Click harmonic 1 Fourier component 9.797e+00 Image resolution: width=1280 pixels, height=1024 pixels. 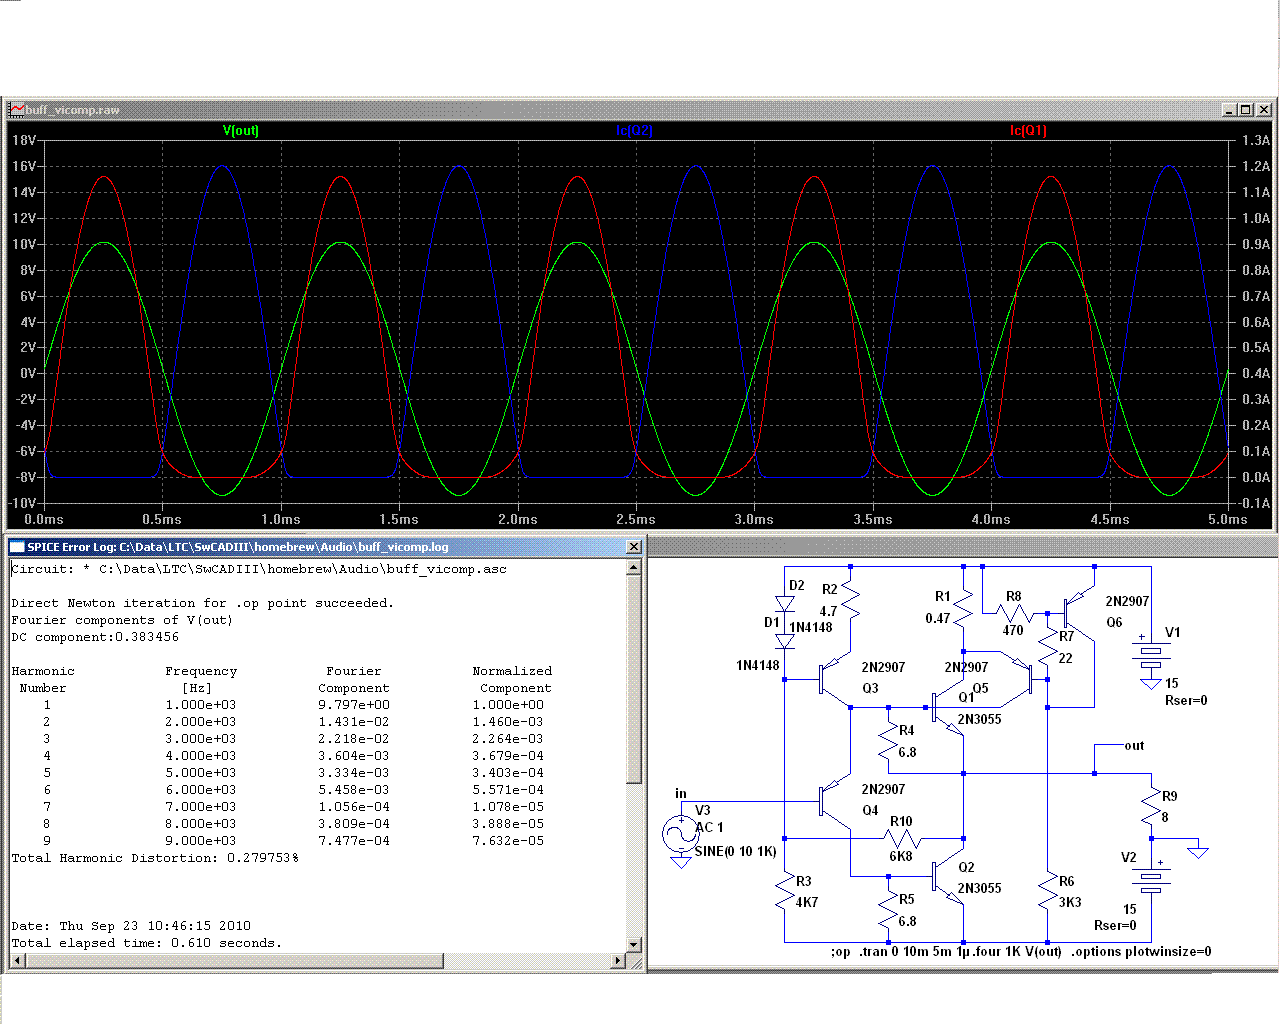click(x=354, y=705)
